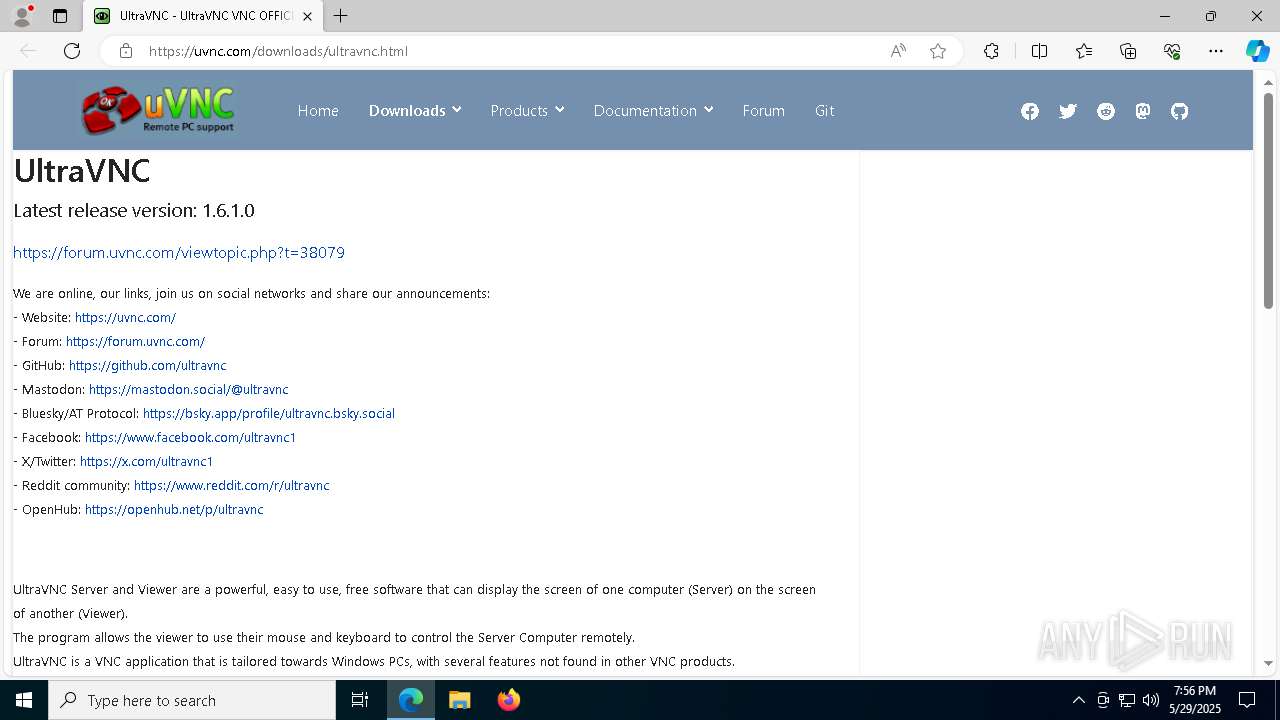The image size is (1280, 720).
Task: Open https://forum.uvnc.com/ link
Action: 135,341
